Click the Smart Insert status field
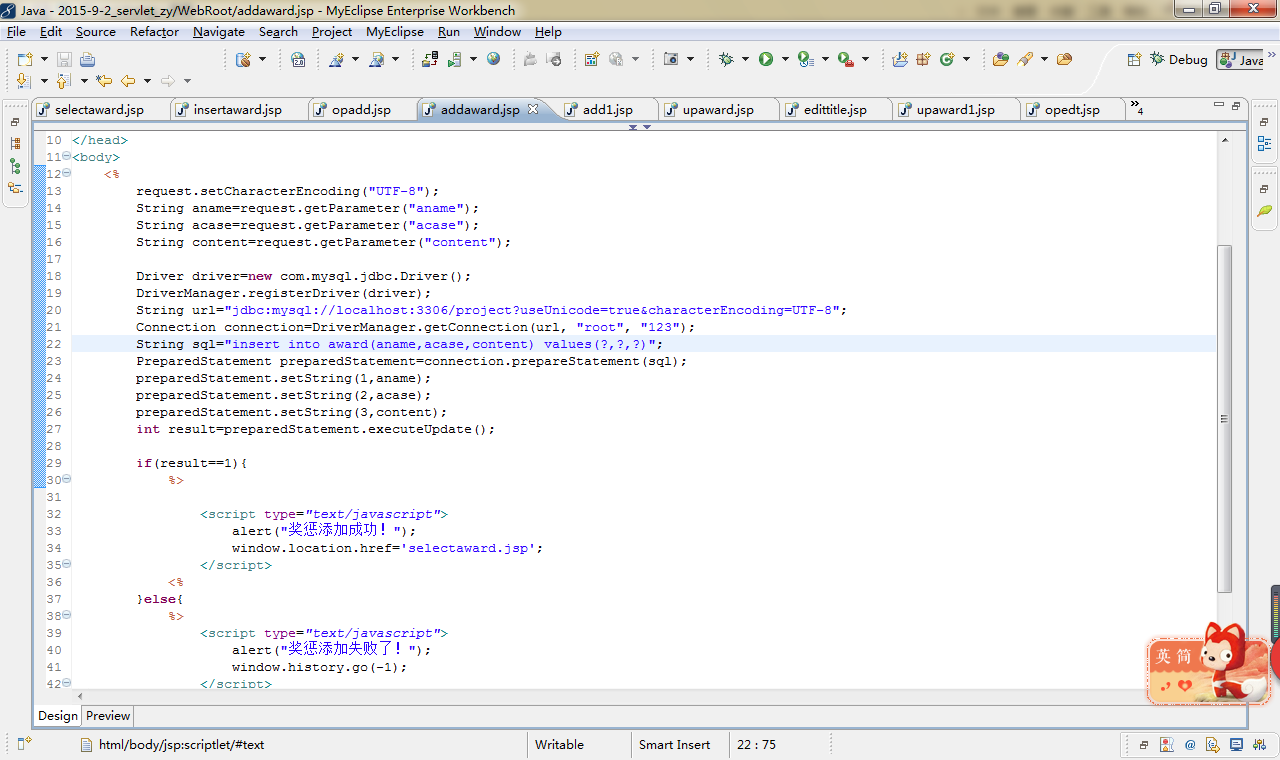The width and height of the screenshot is (1280, 760). pos(675,745)
